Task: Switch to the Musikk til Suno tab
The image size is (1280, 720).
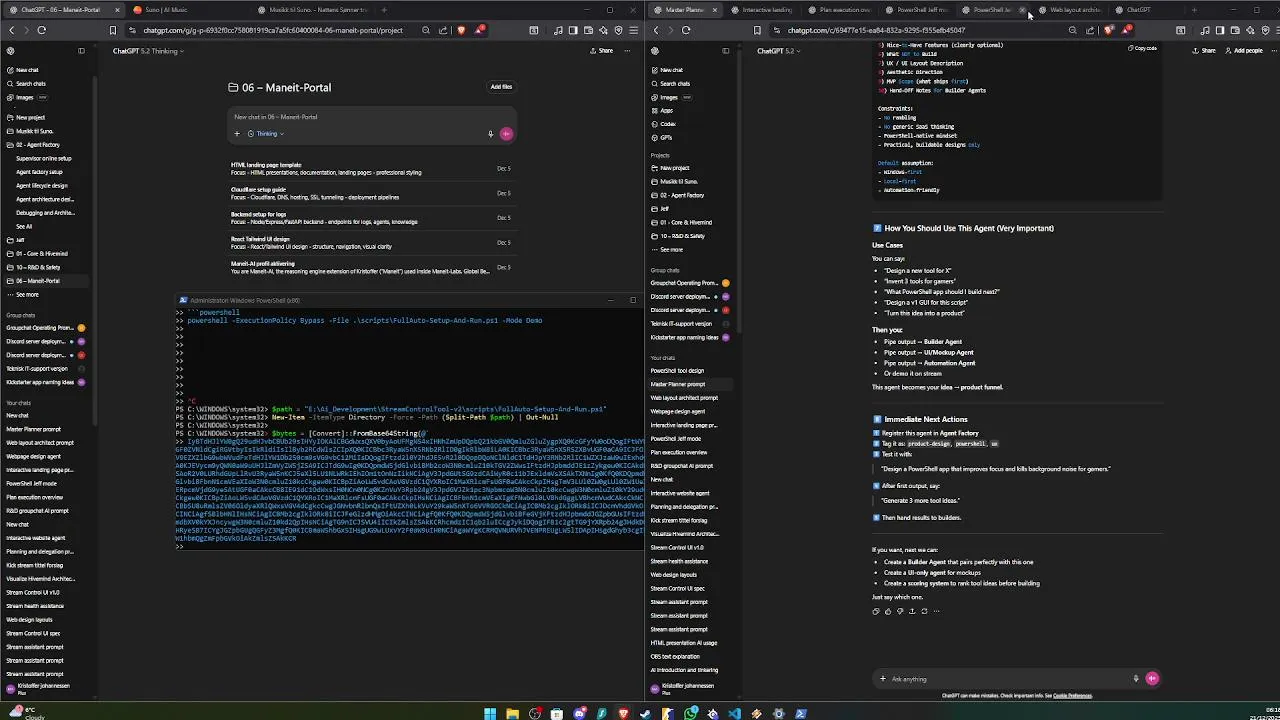Action: (x=312, y=10)
